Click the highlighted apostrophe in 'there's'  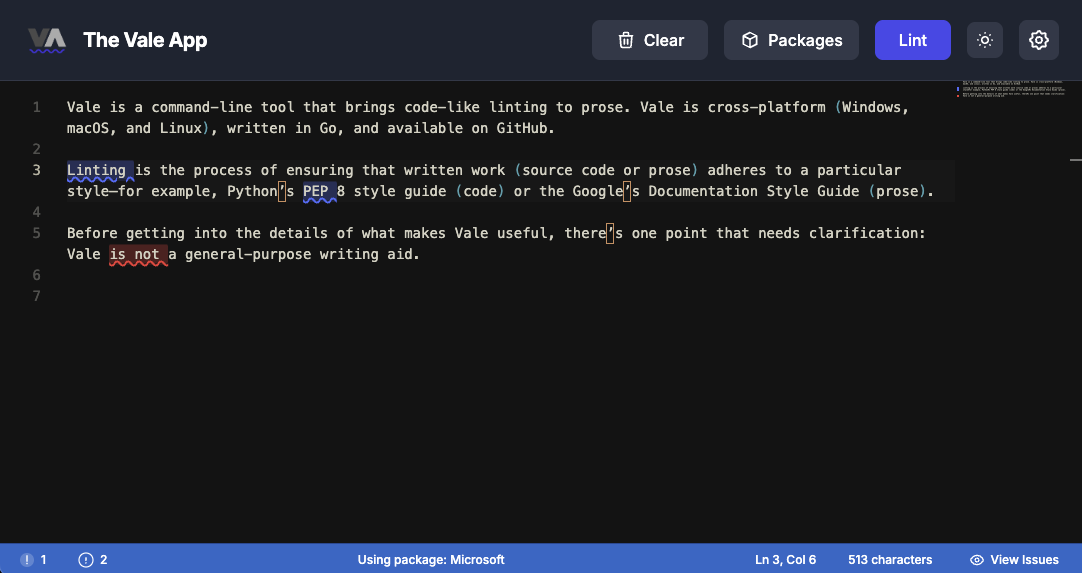610,233
